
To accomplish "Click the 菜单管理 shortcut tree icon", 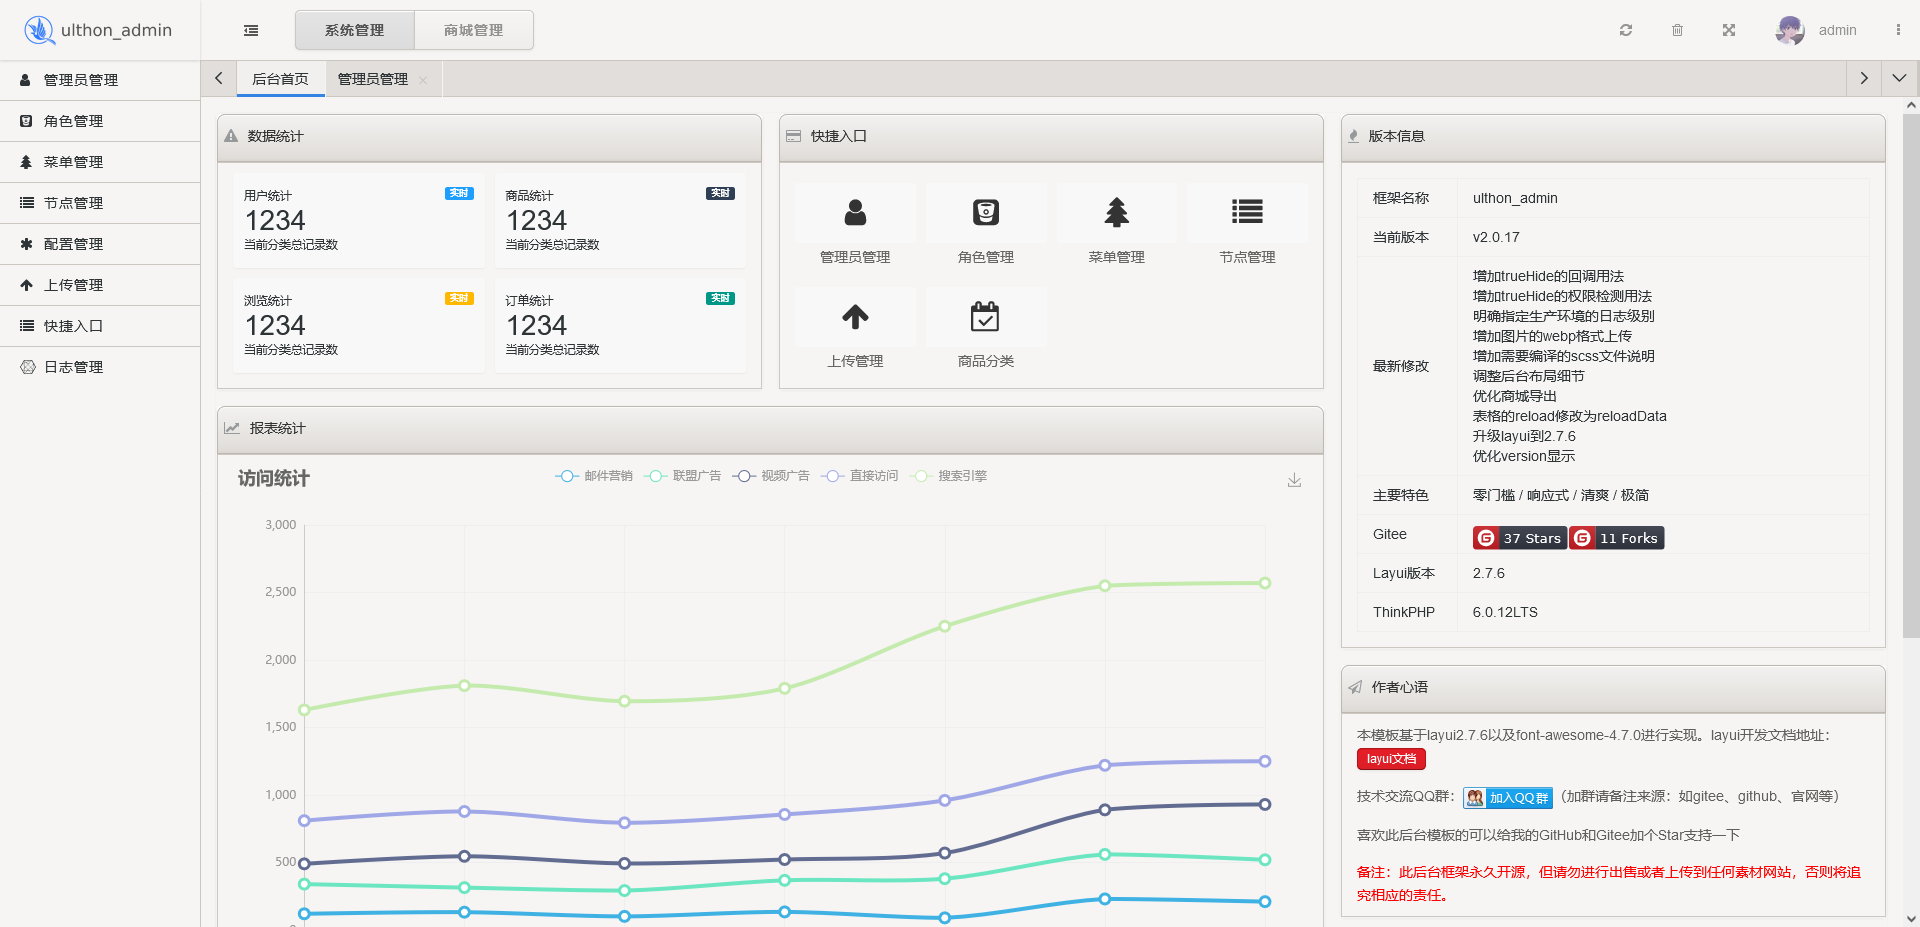I will pos(1116,212).
